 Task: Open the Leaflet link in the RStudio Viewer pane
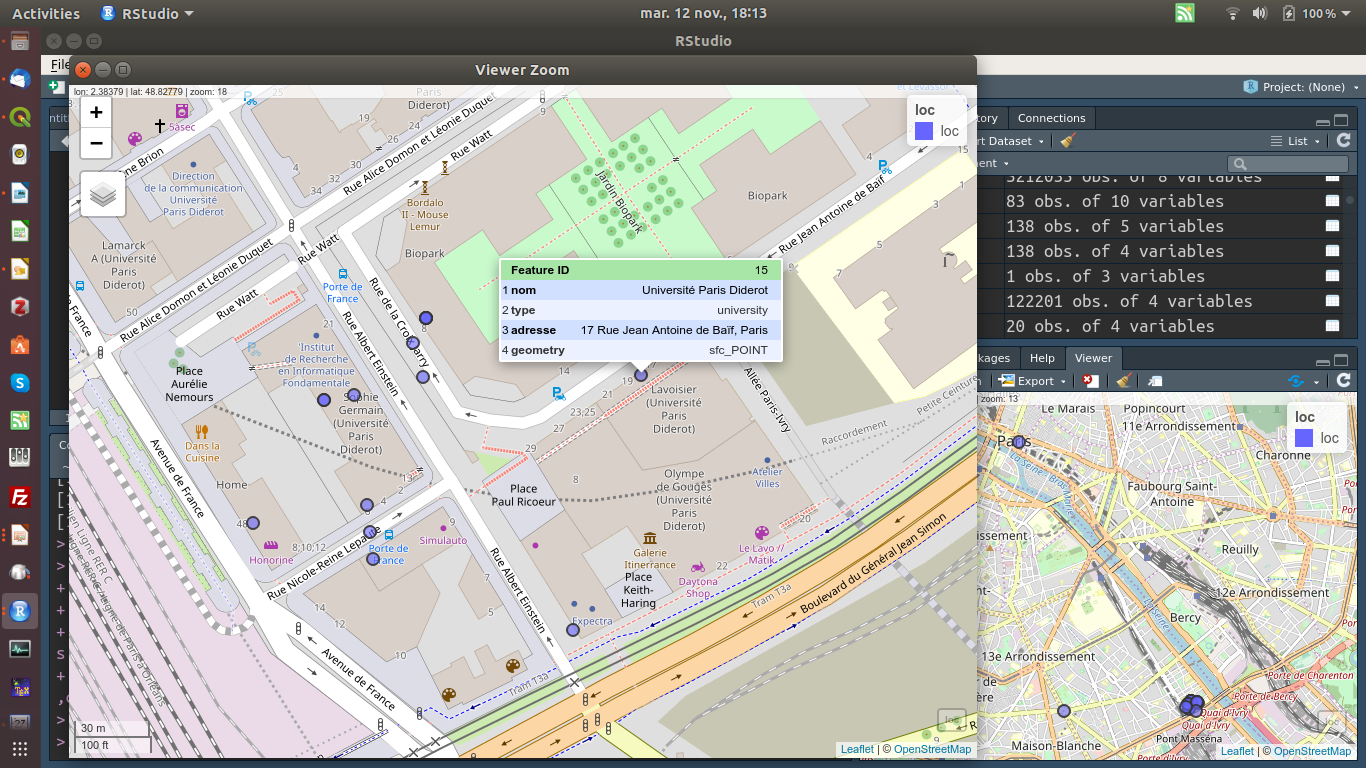1237,751
